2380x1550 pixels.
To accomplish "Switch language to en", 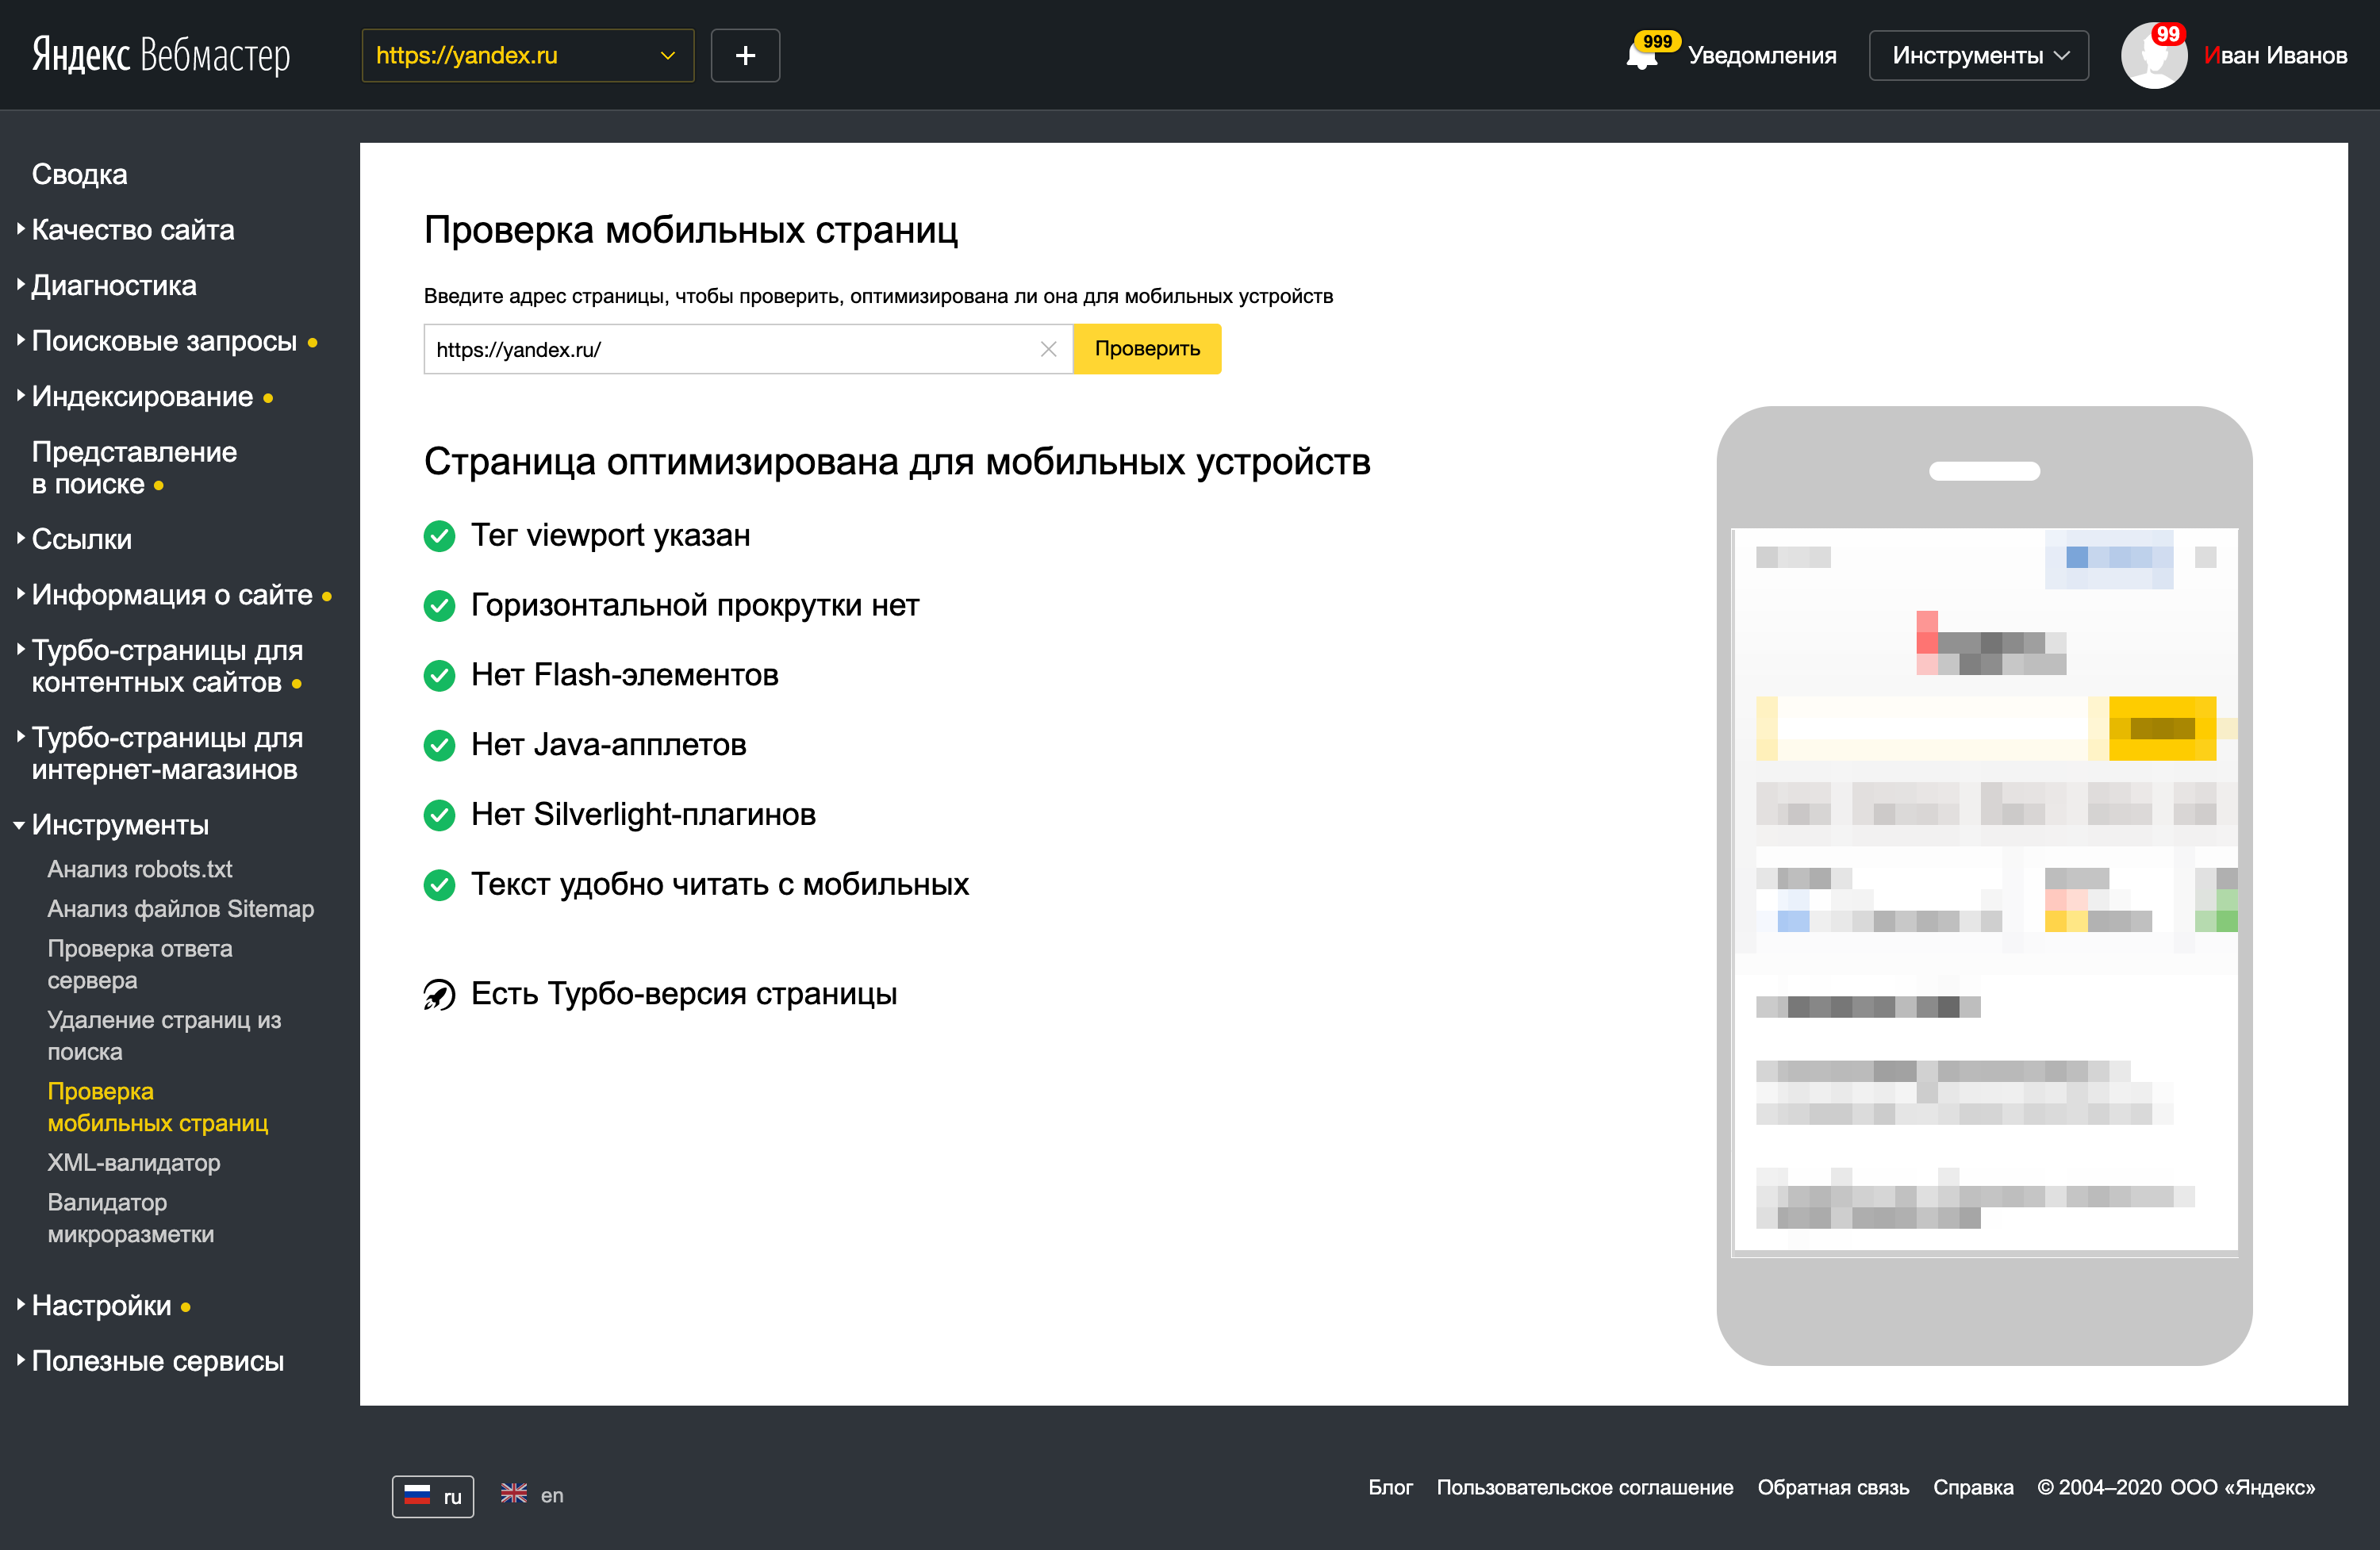I will 552,1496.
